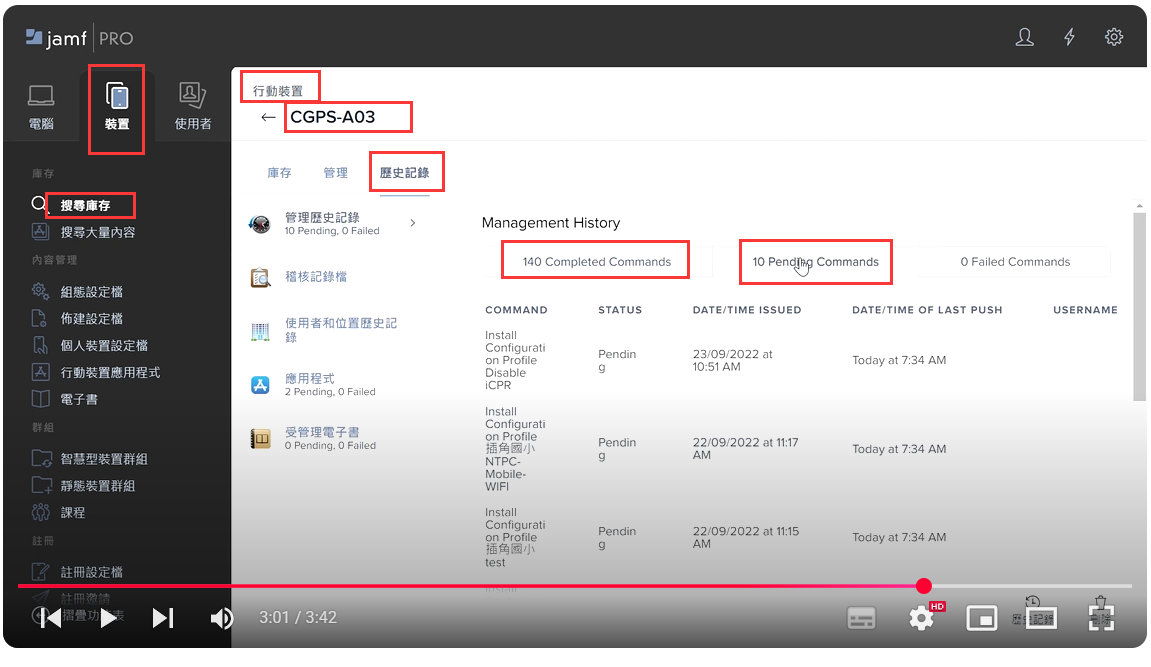
Task: Skip to previous video
Action: pos(51,618)
